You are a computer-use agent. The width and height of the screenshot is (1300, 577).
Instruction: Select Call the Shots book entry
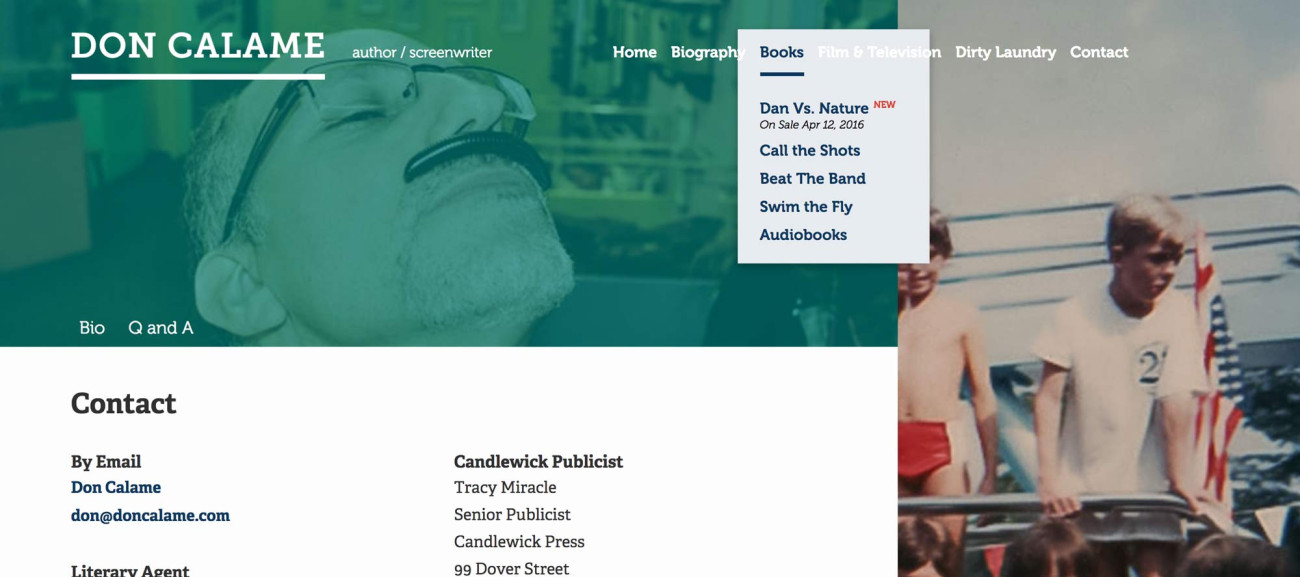point(809,150)
